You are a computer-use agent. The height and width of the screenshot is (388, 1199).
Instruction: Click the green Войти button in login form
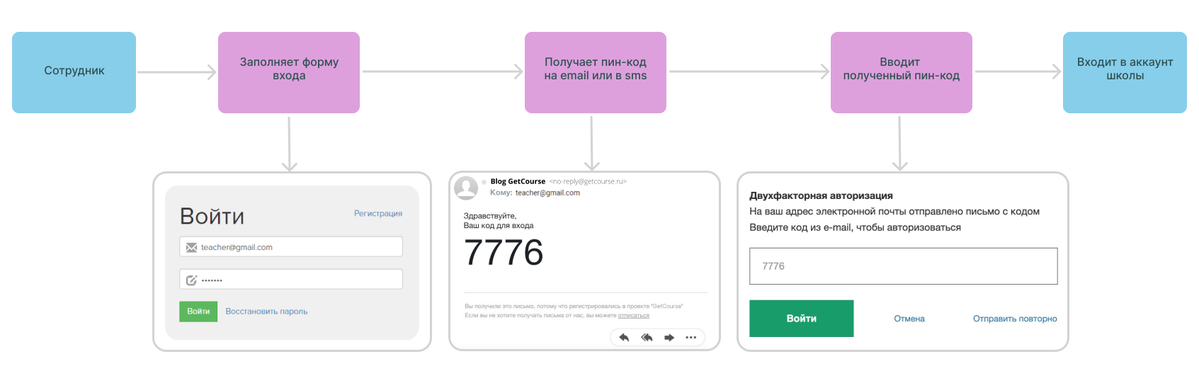(x=199, y=311)
